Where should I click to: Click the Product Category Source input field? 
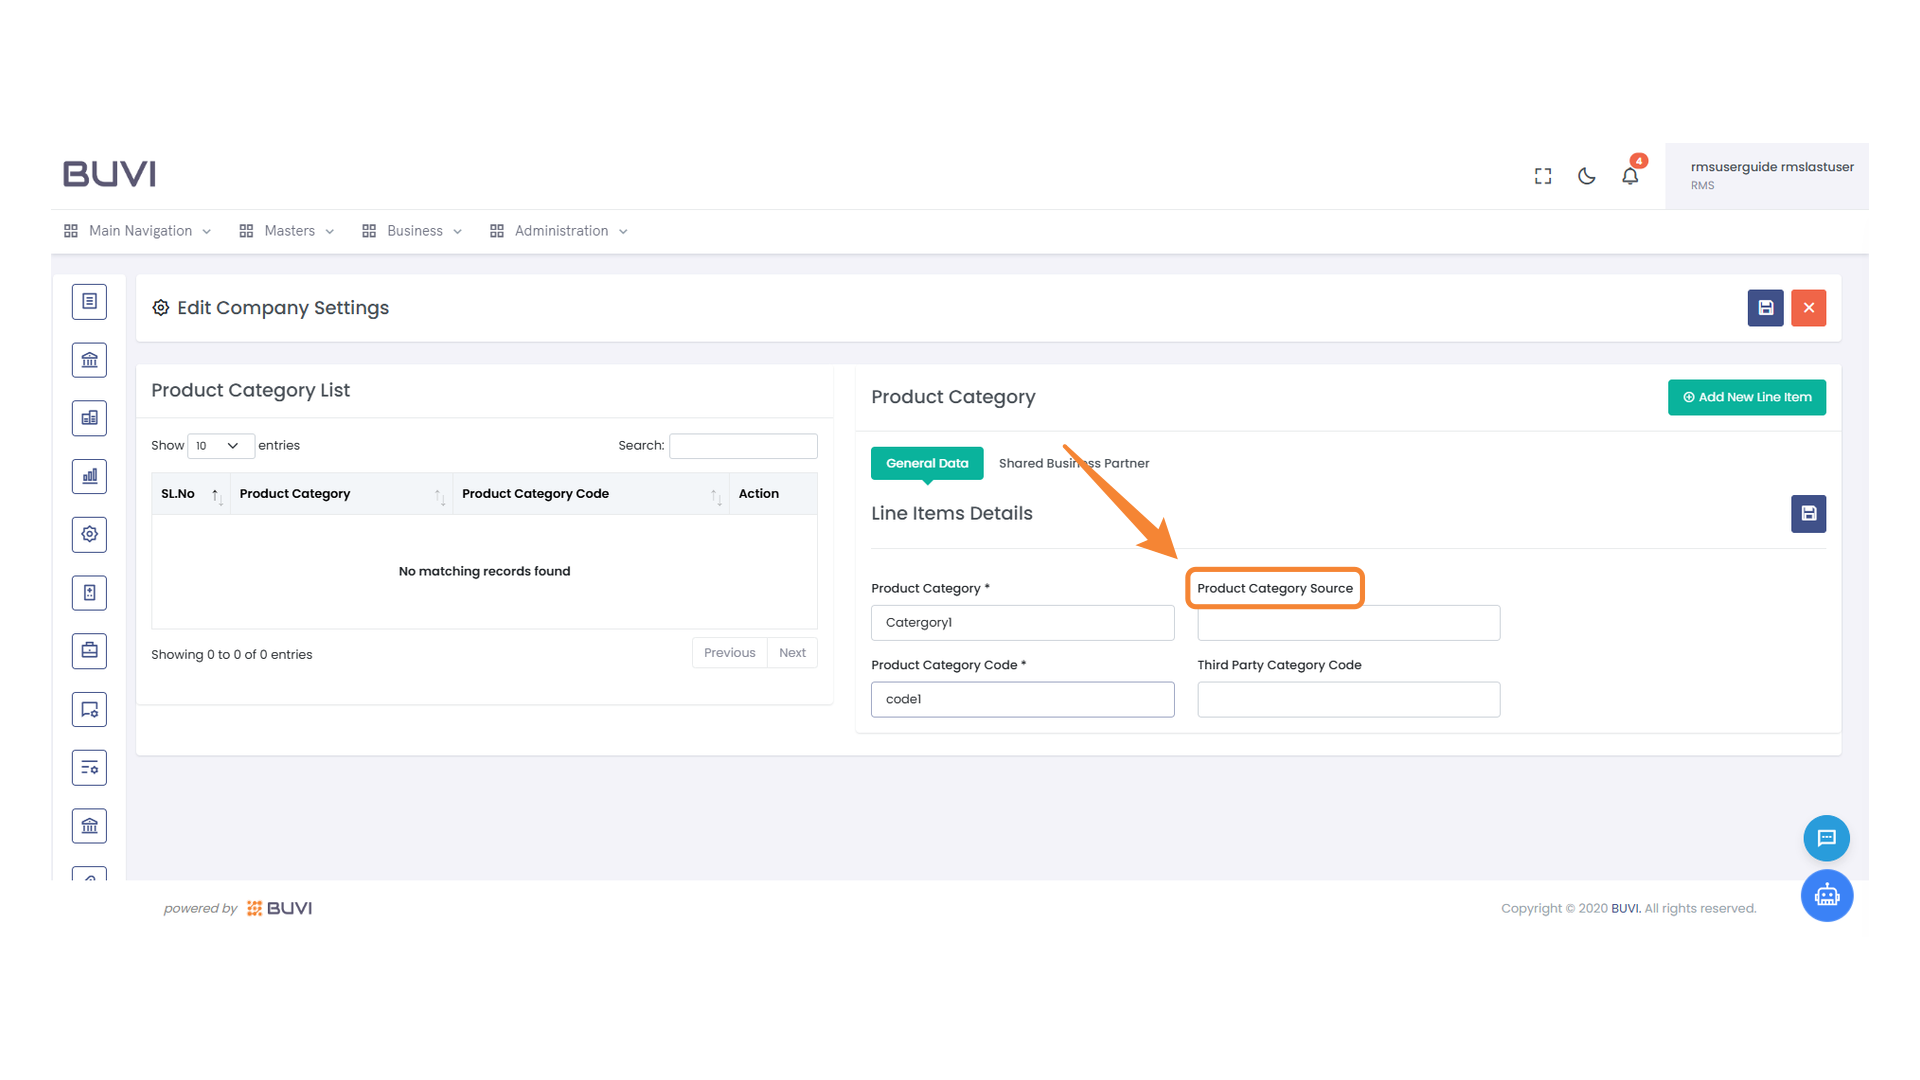point(1348,623)
